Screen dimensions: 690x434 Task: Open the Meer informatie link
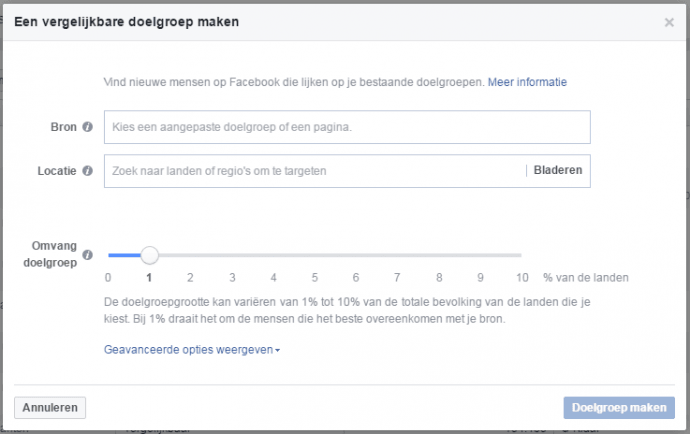527,81
